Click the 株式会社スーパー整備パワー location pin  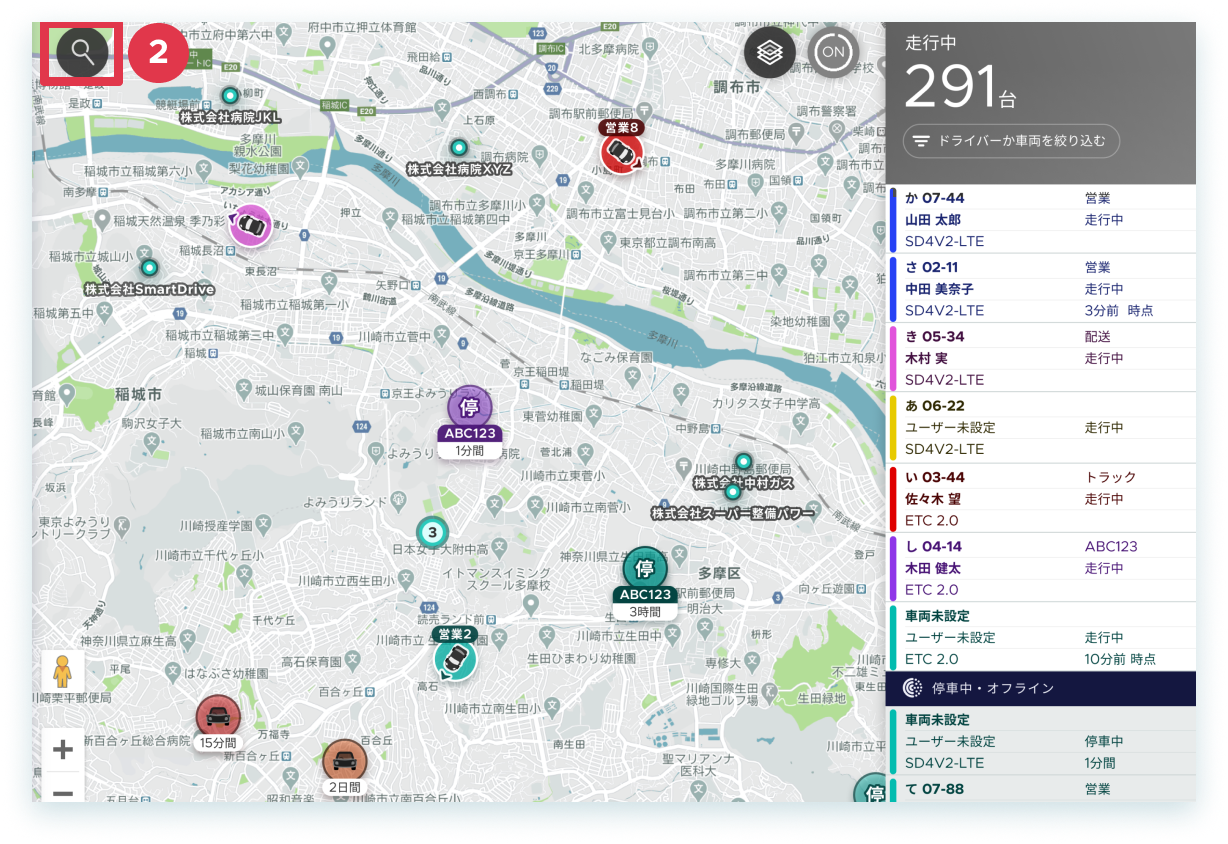(x=733, y=491)
